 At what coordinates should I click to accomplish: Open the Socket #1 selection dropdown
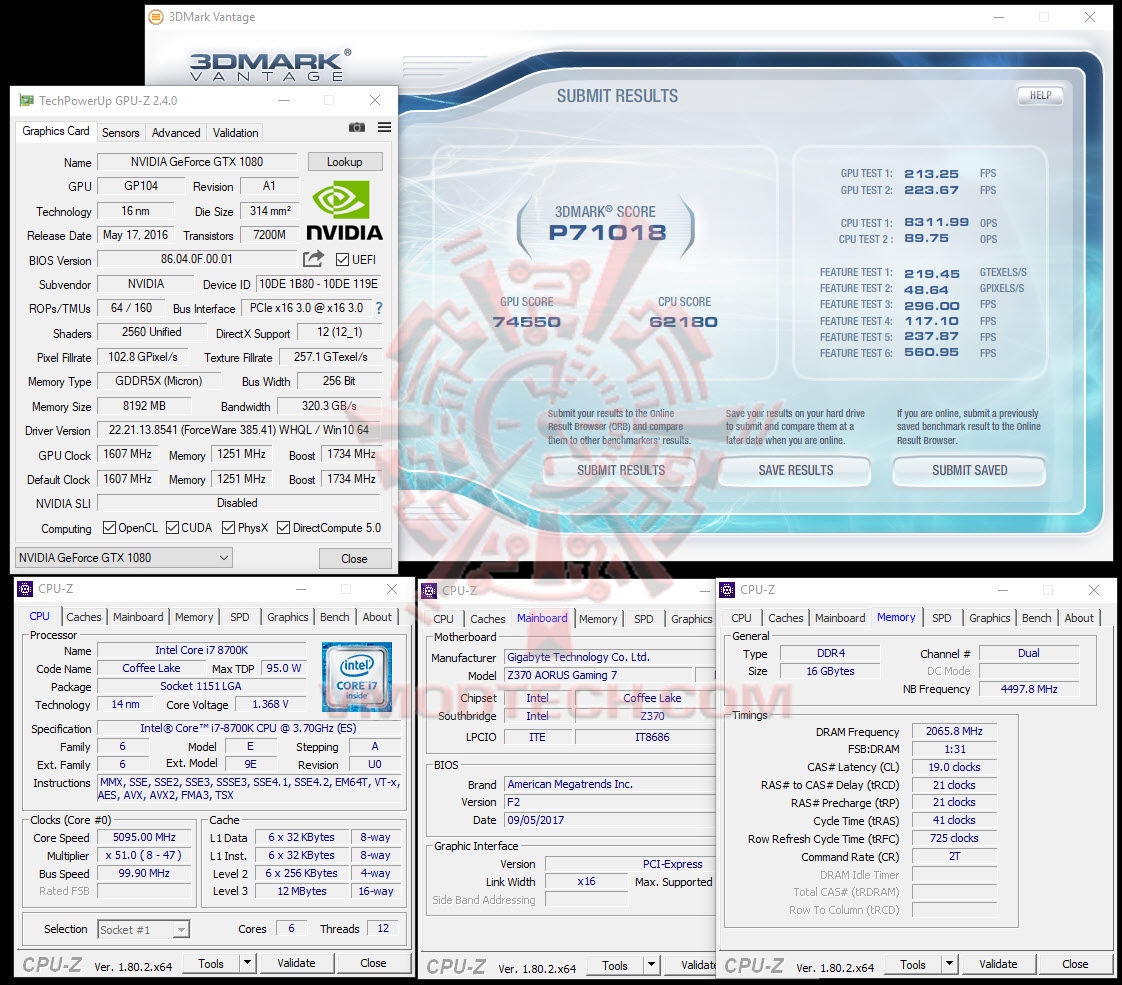[143, 929]
